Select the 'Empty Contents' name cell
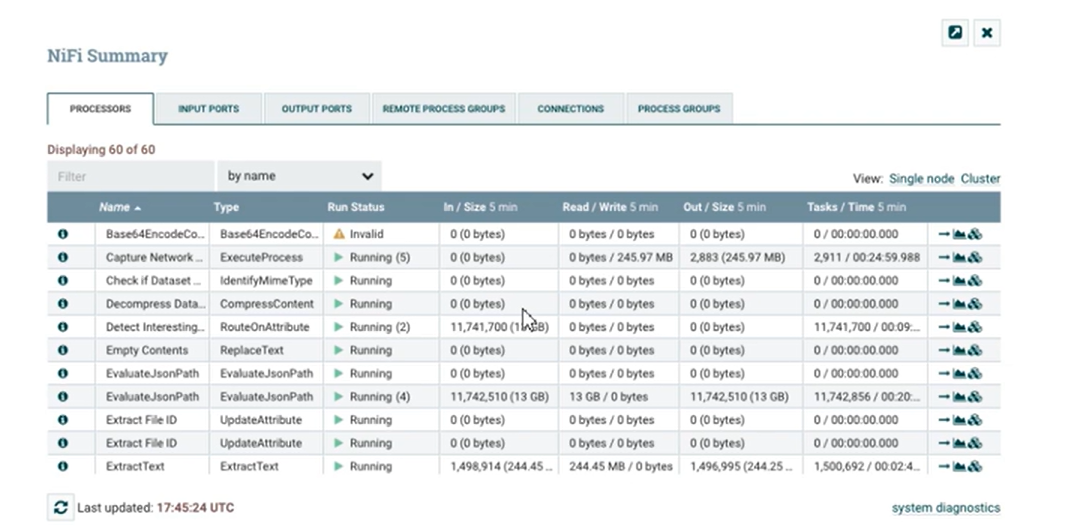Screen dimensions: 1083x532 [152, 350]
